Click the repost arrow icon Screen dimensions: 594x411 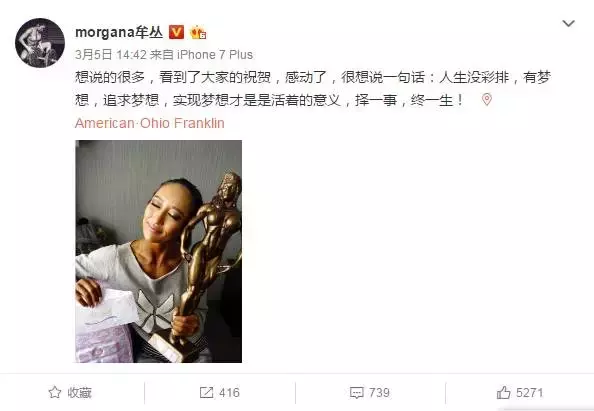tap(206, 392)
